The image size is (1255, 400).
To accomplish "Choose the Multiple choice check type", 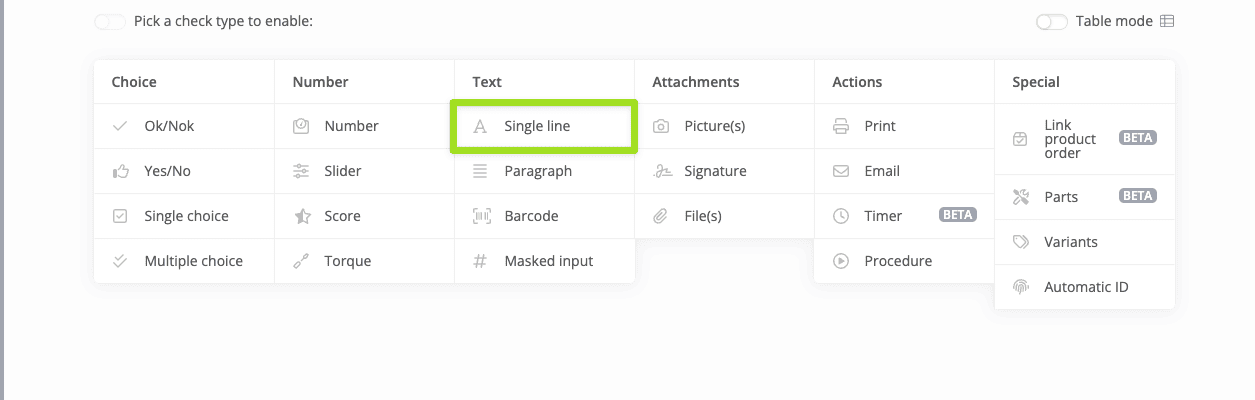I will click(193, 261).
